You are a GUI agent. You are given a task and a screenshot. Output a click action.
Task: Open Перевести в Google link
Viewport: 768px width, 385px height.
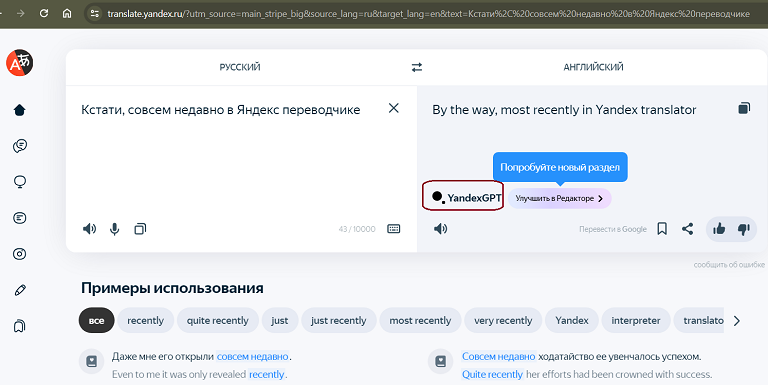pyautogui.click(x=613, y=229)
